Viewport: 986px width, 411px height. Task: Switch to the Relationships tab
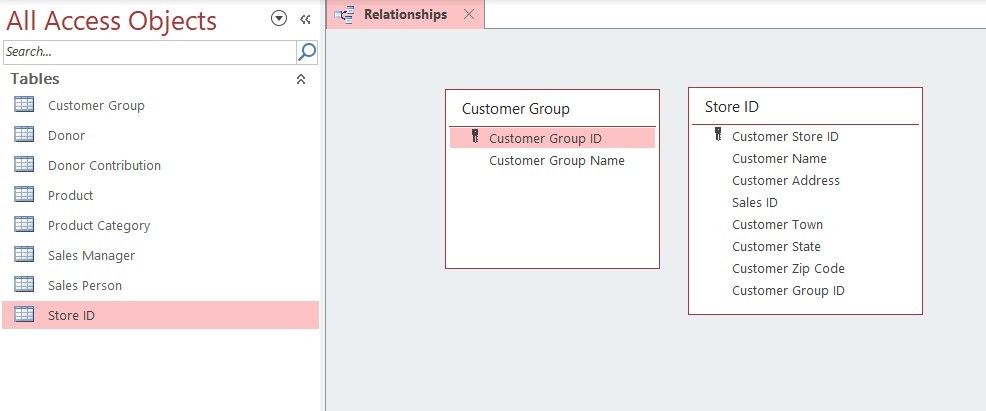coord(406,14)
